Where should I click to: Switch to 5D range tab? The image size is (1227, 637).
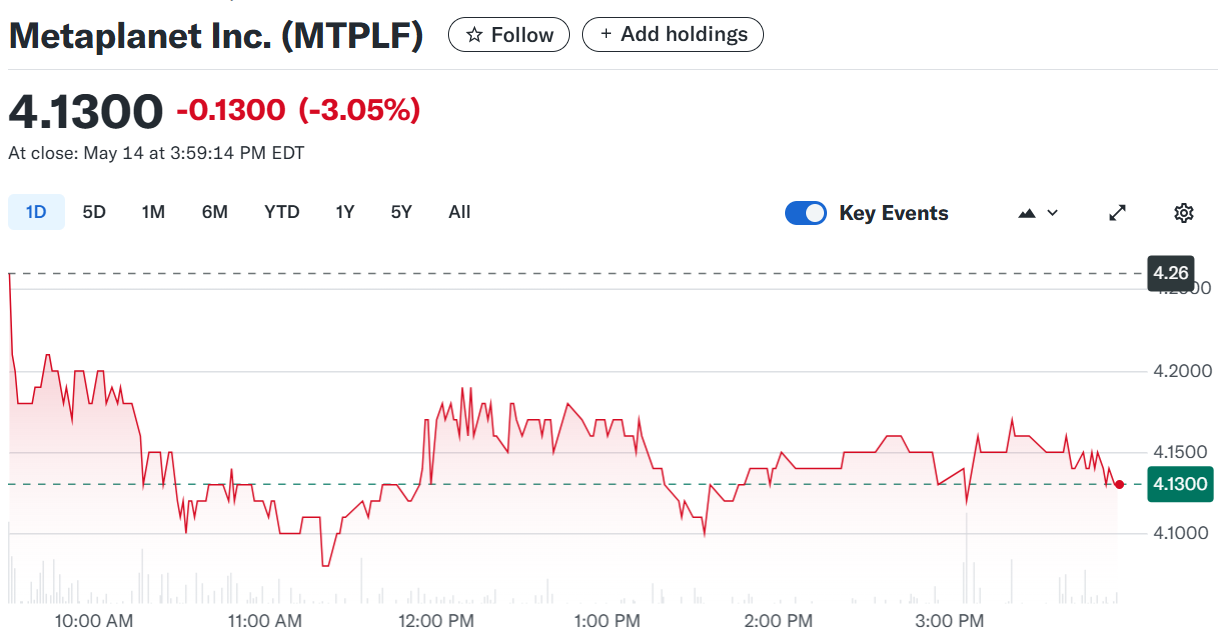click(x=94, y=212)
